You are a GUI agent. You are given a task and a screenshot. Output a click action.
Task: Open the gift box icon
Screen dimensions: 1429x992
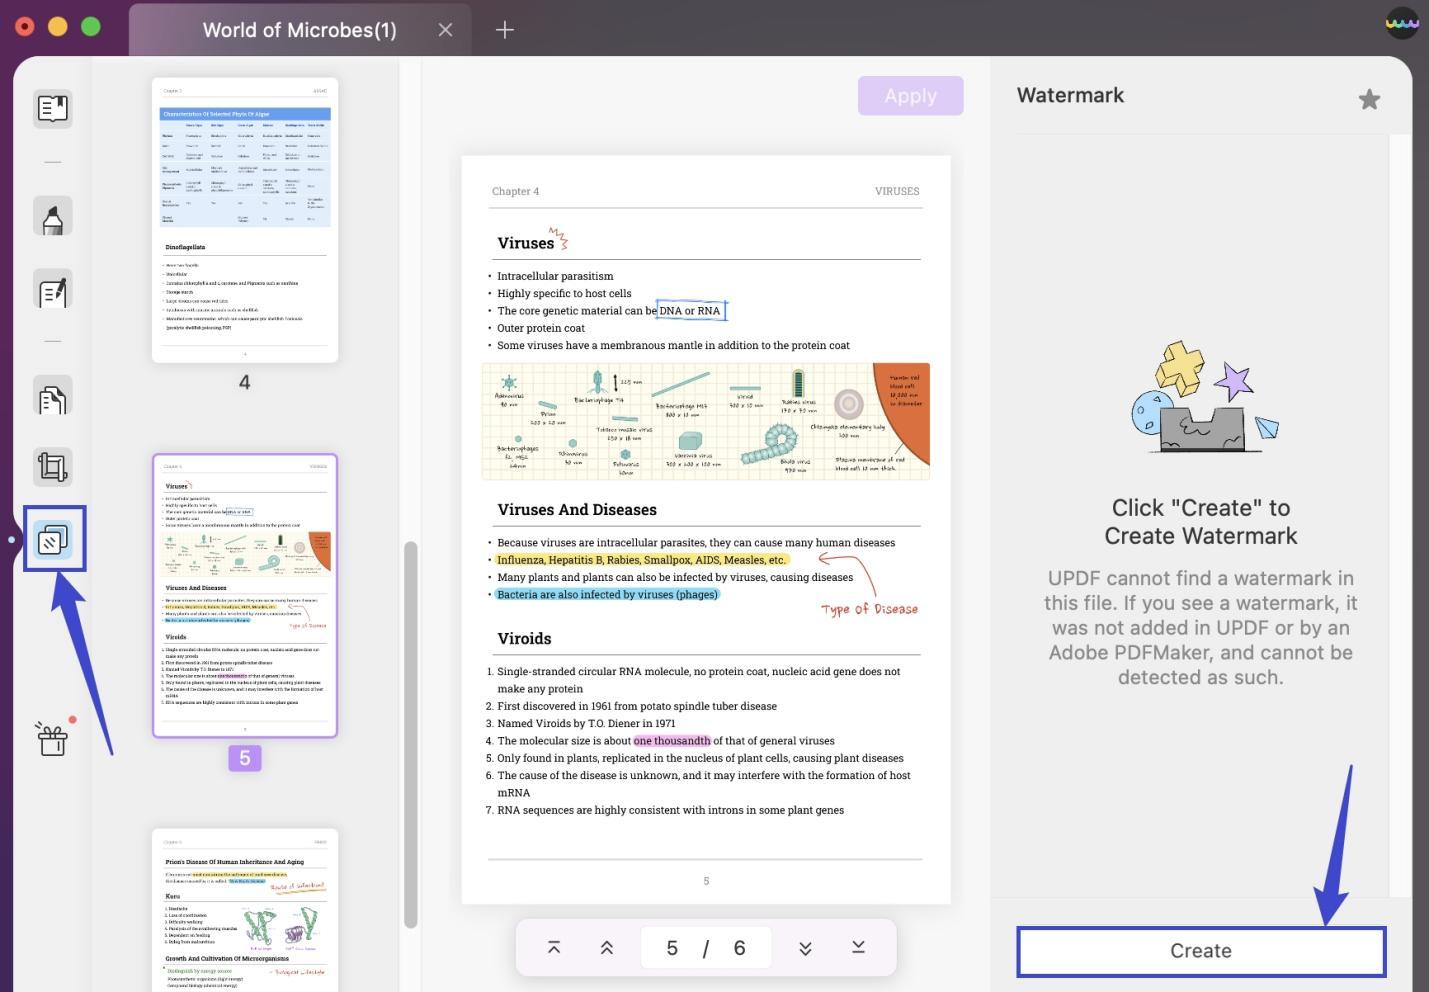[x=52, y=739]
